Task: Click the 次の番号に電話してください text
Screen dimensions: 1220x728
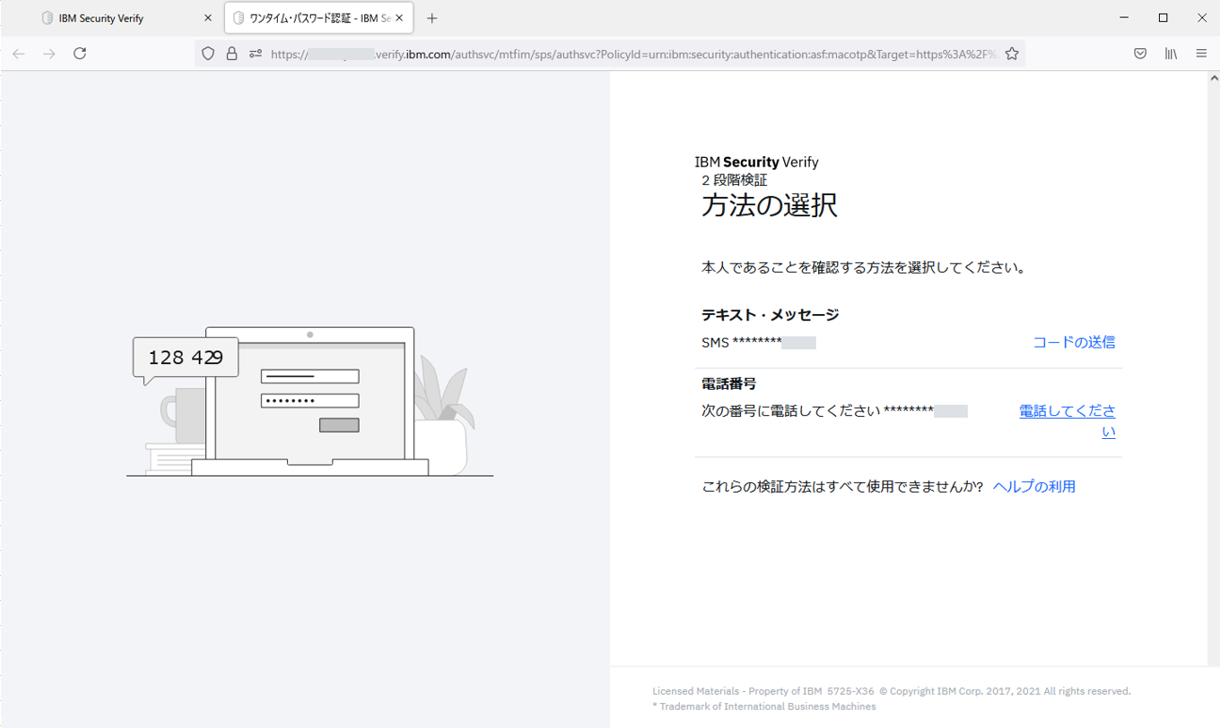Action: click(x=791, y=411)
